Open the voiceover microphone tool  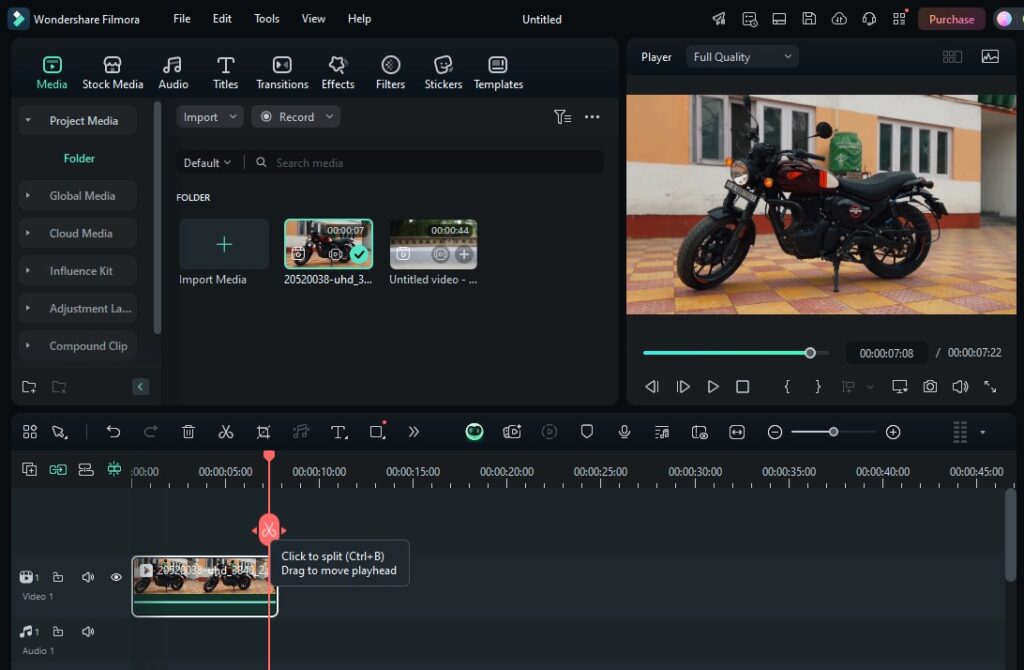pyautogui.click(x=624, y=432)
